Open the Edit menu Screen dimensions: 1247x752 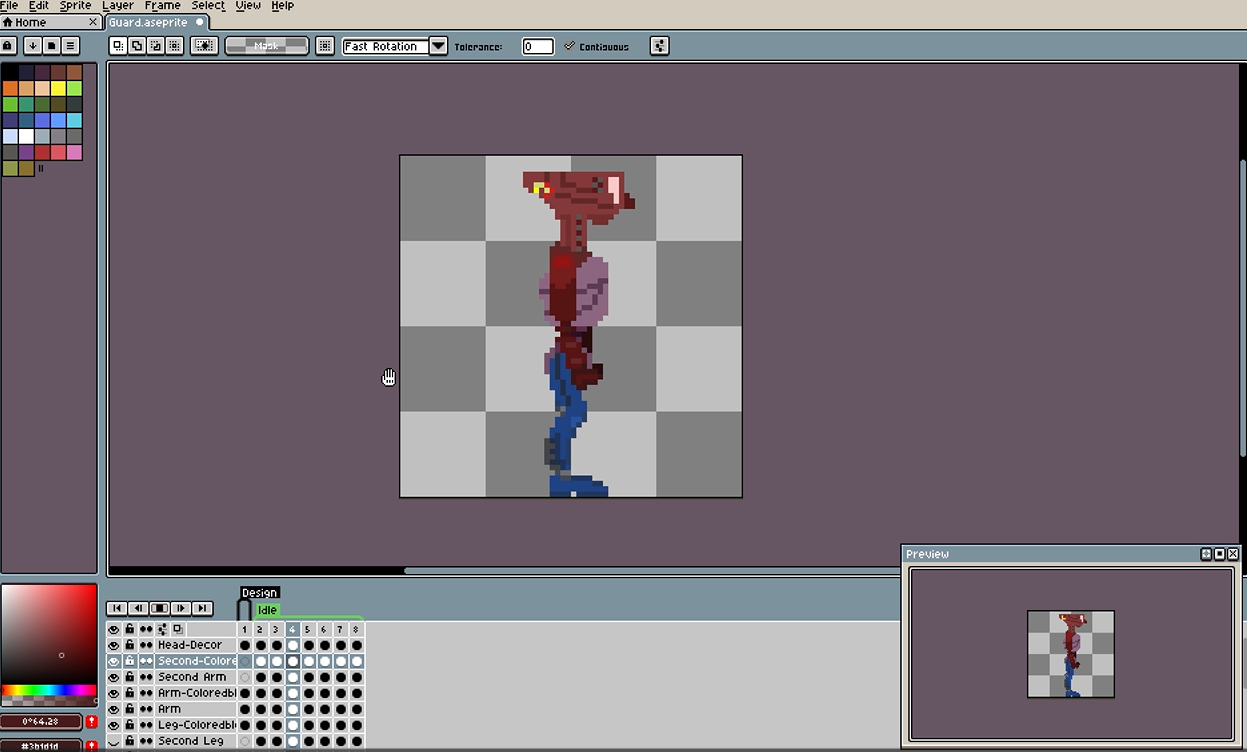38,5
